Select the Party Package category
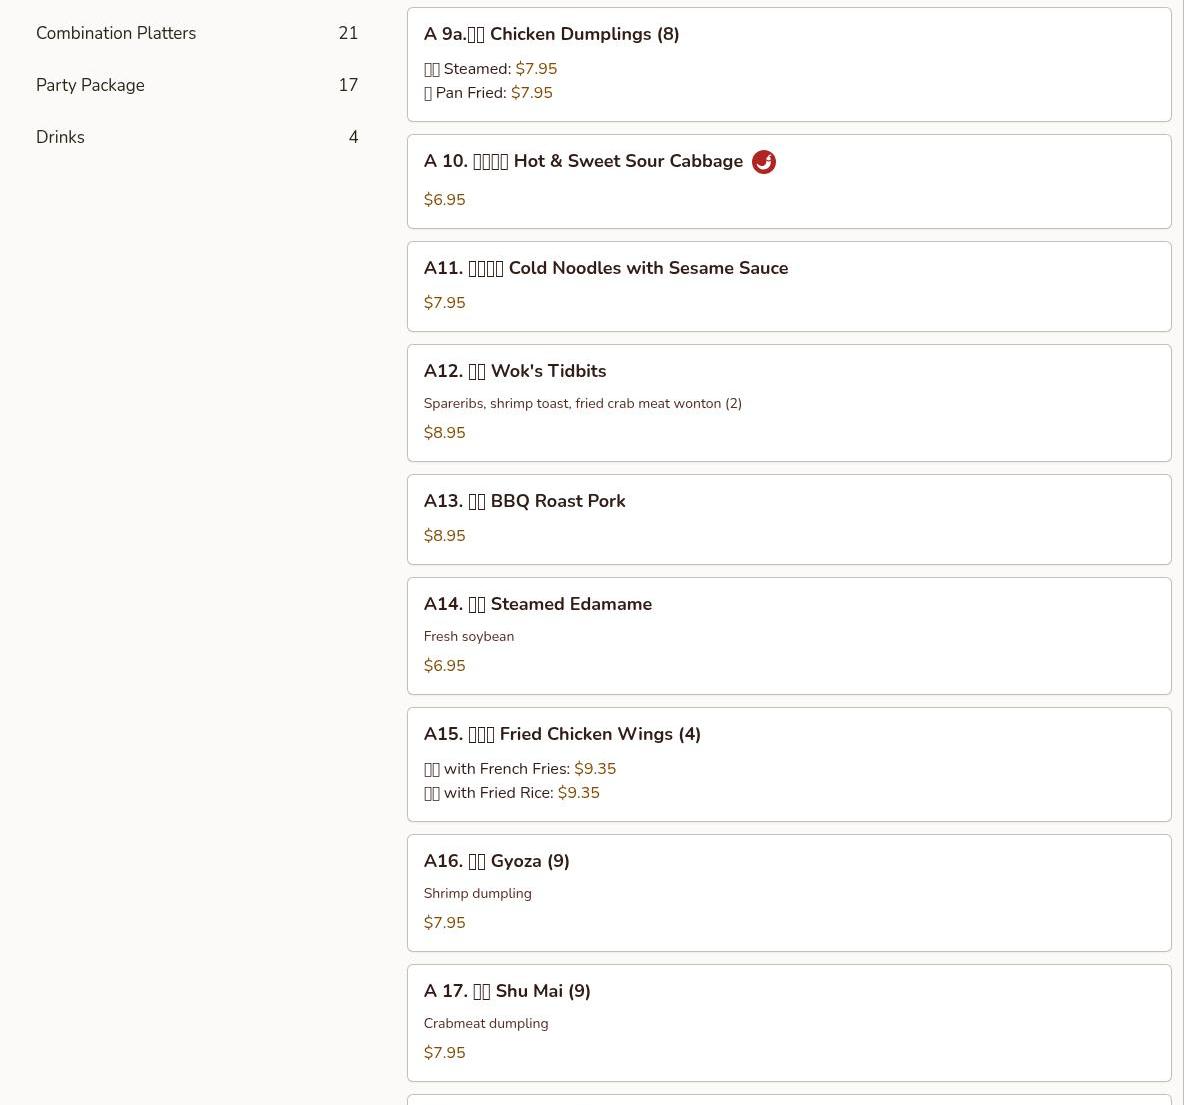The image size is (1204, 1105). click(x=90, y=85)
